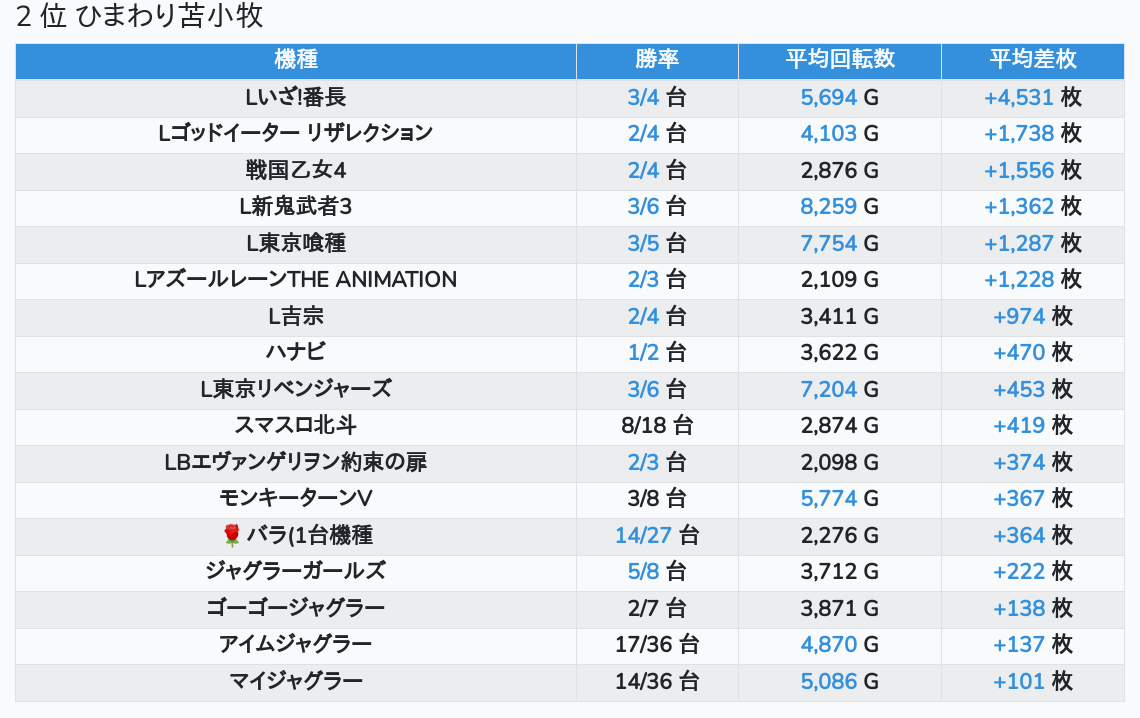The image size is (1140, 718).
Task: Click the 4,870 value for アイムジャグラー
Action: point(828,644)
